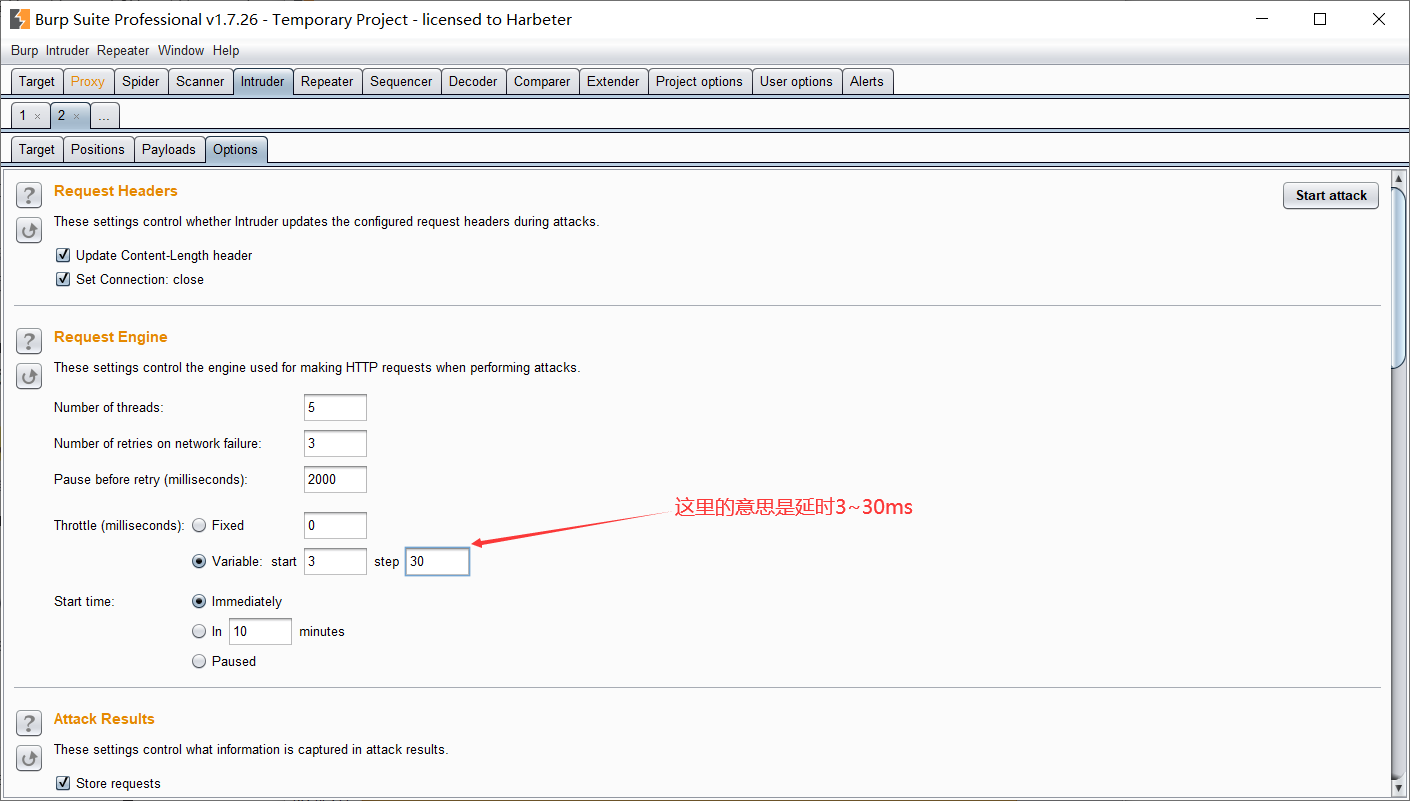Switch to the main Target tab
This screenshot has height=801, width=1410.
37,81
